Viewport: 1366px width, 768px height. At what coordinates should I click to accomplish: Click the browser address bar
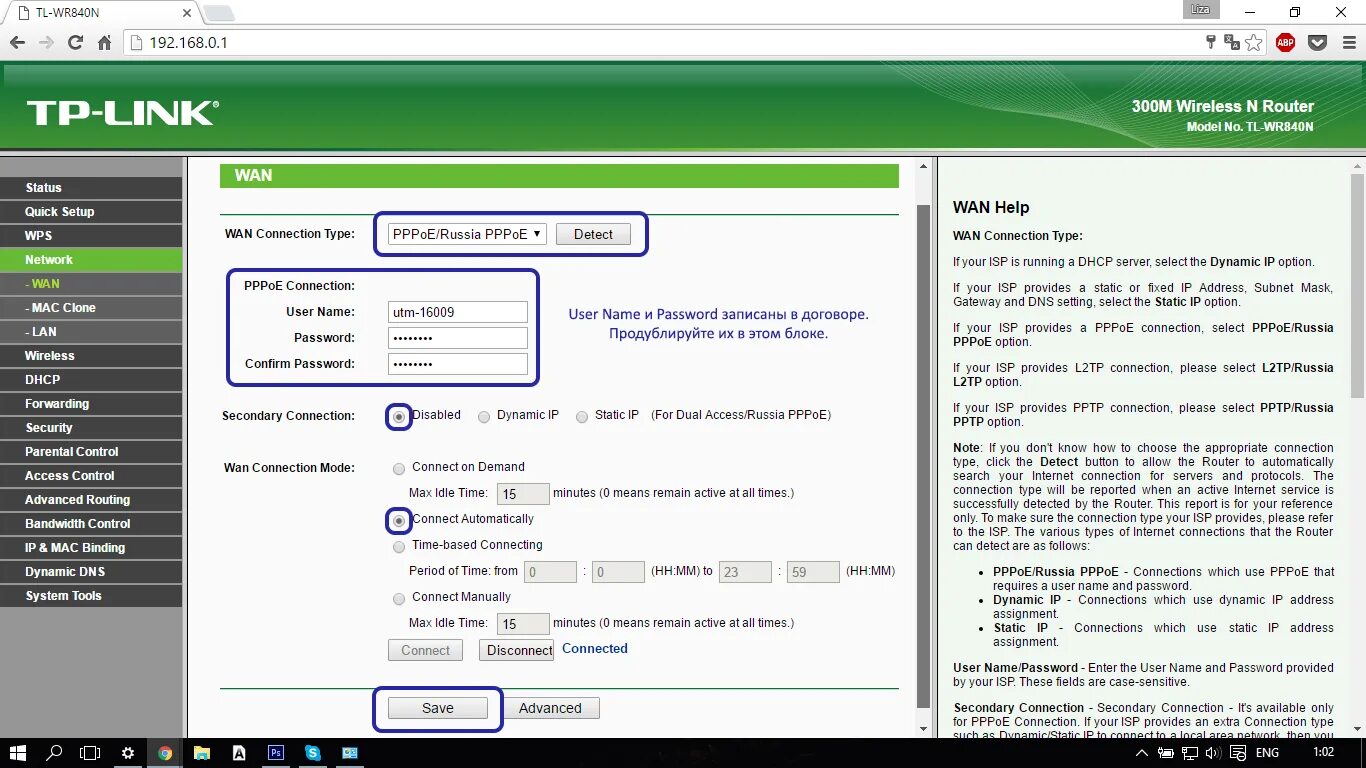[660, 43]
